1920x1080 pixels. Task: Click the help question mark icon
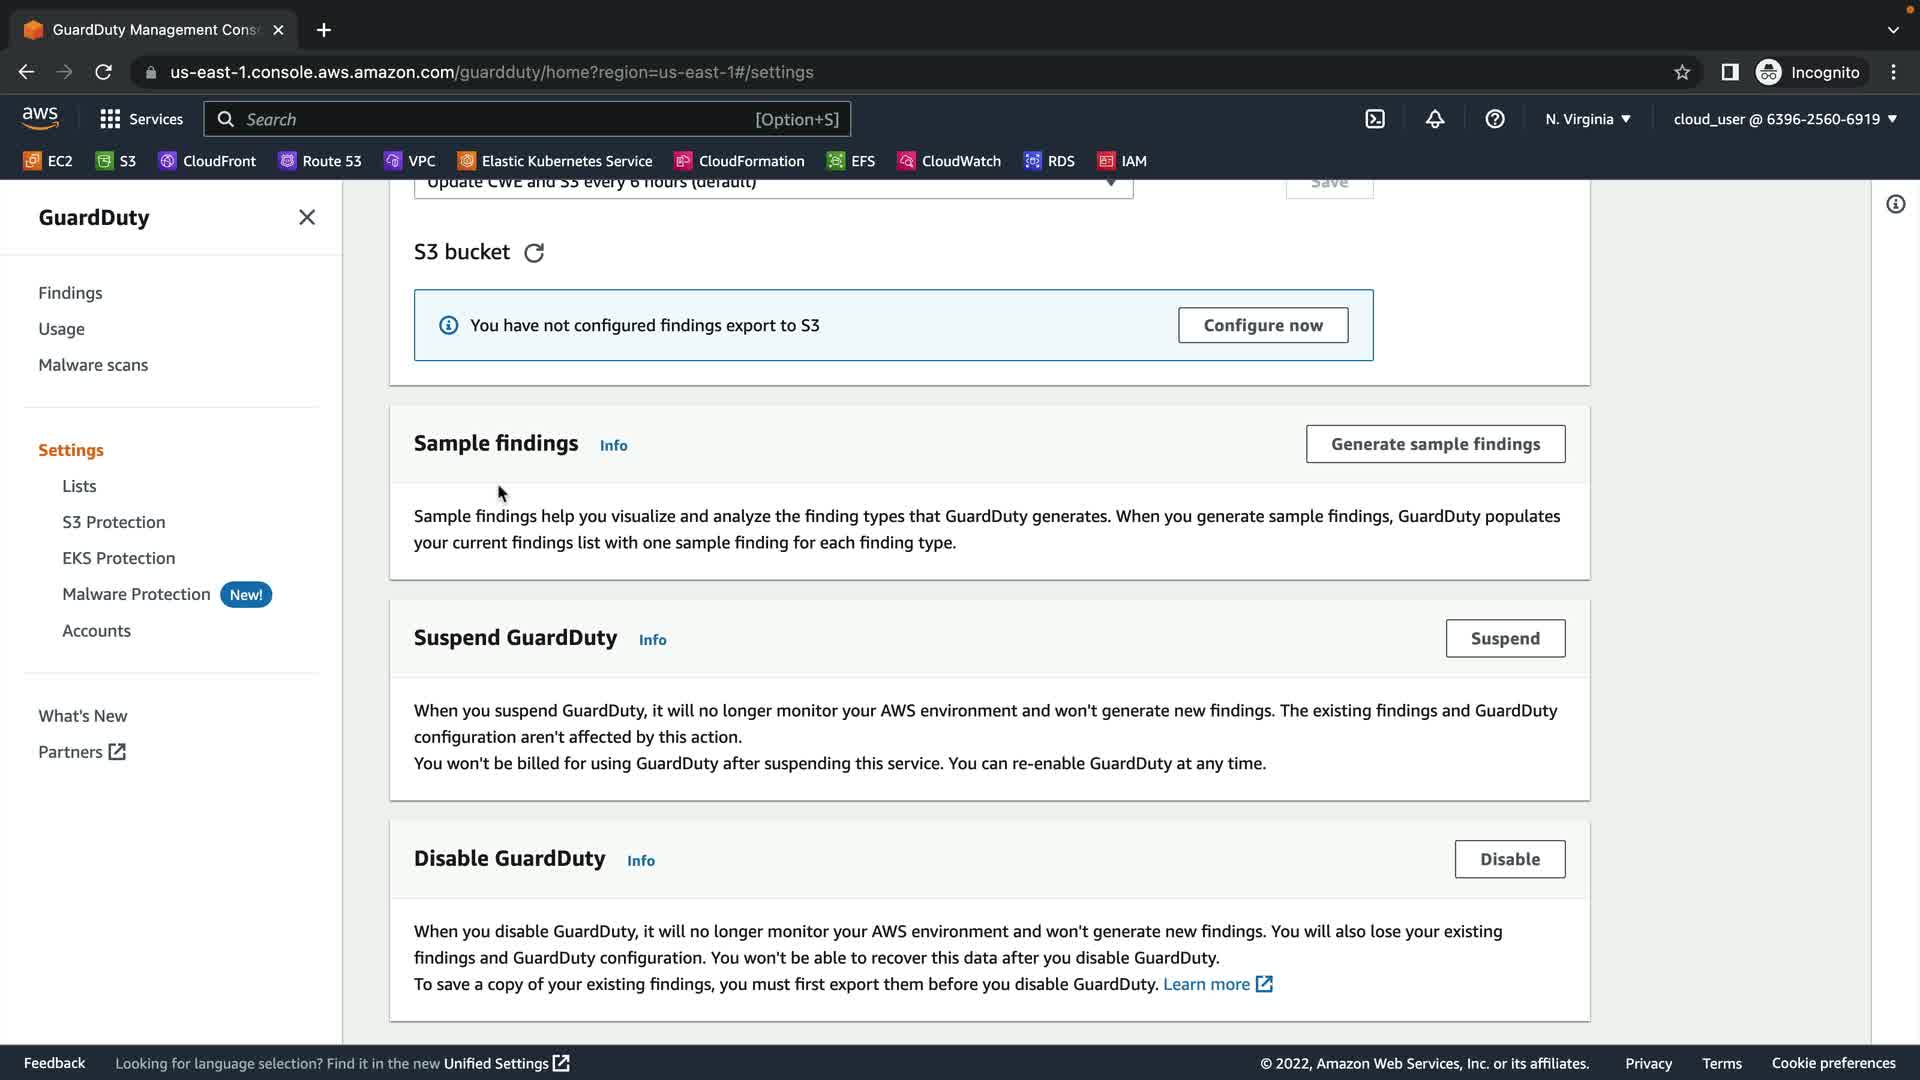1495,119
